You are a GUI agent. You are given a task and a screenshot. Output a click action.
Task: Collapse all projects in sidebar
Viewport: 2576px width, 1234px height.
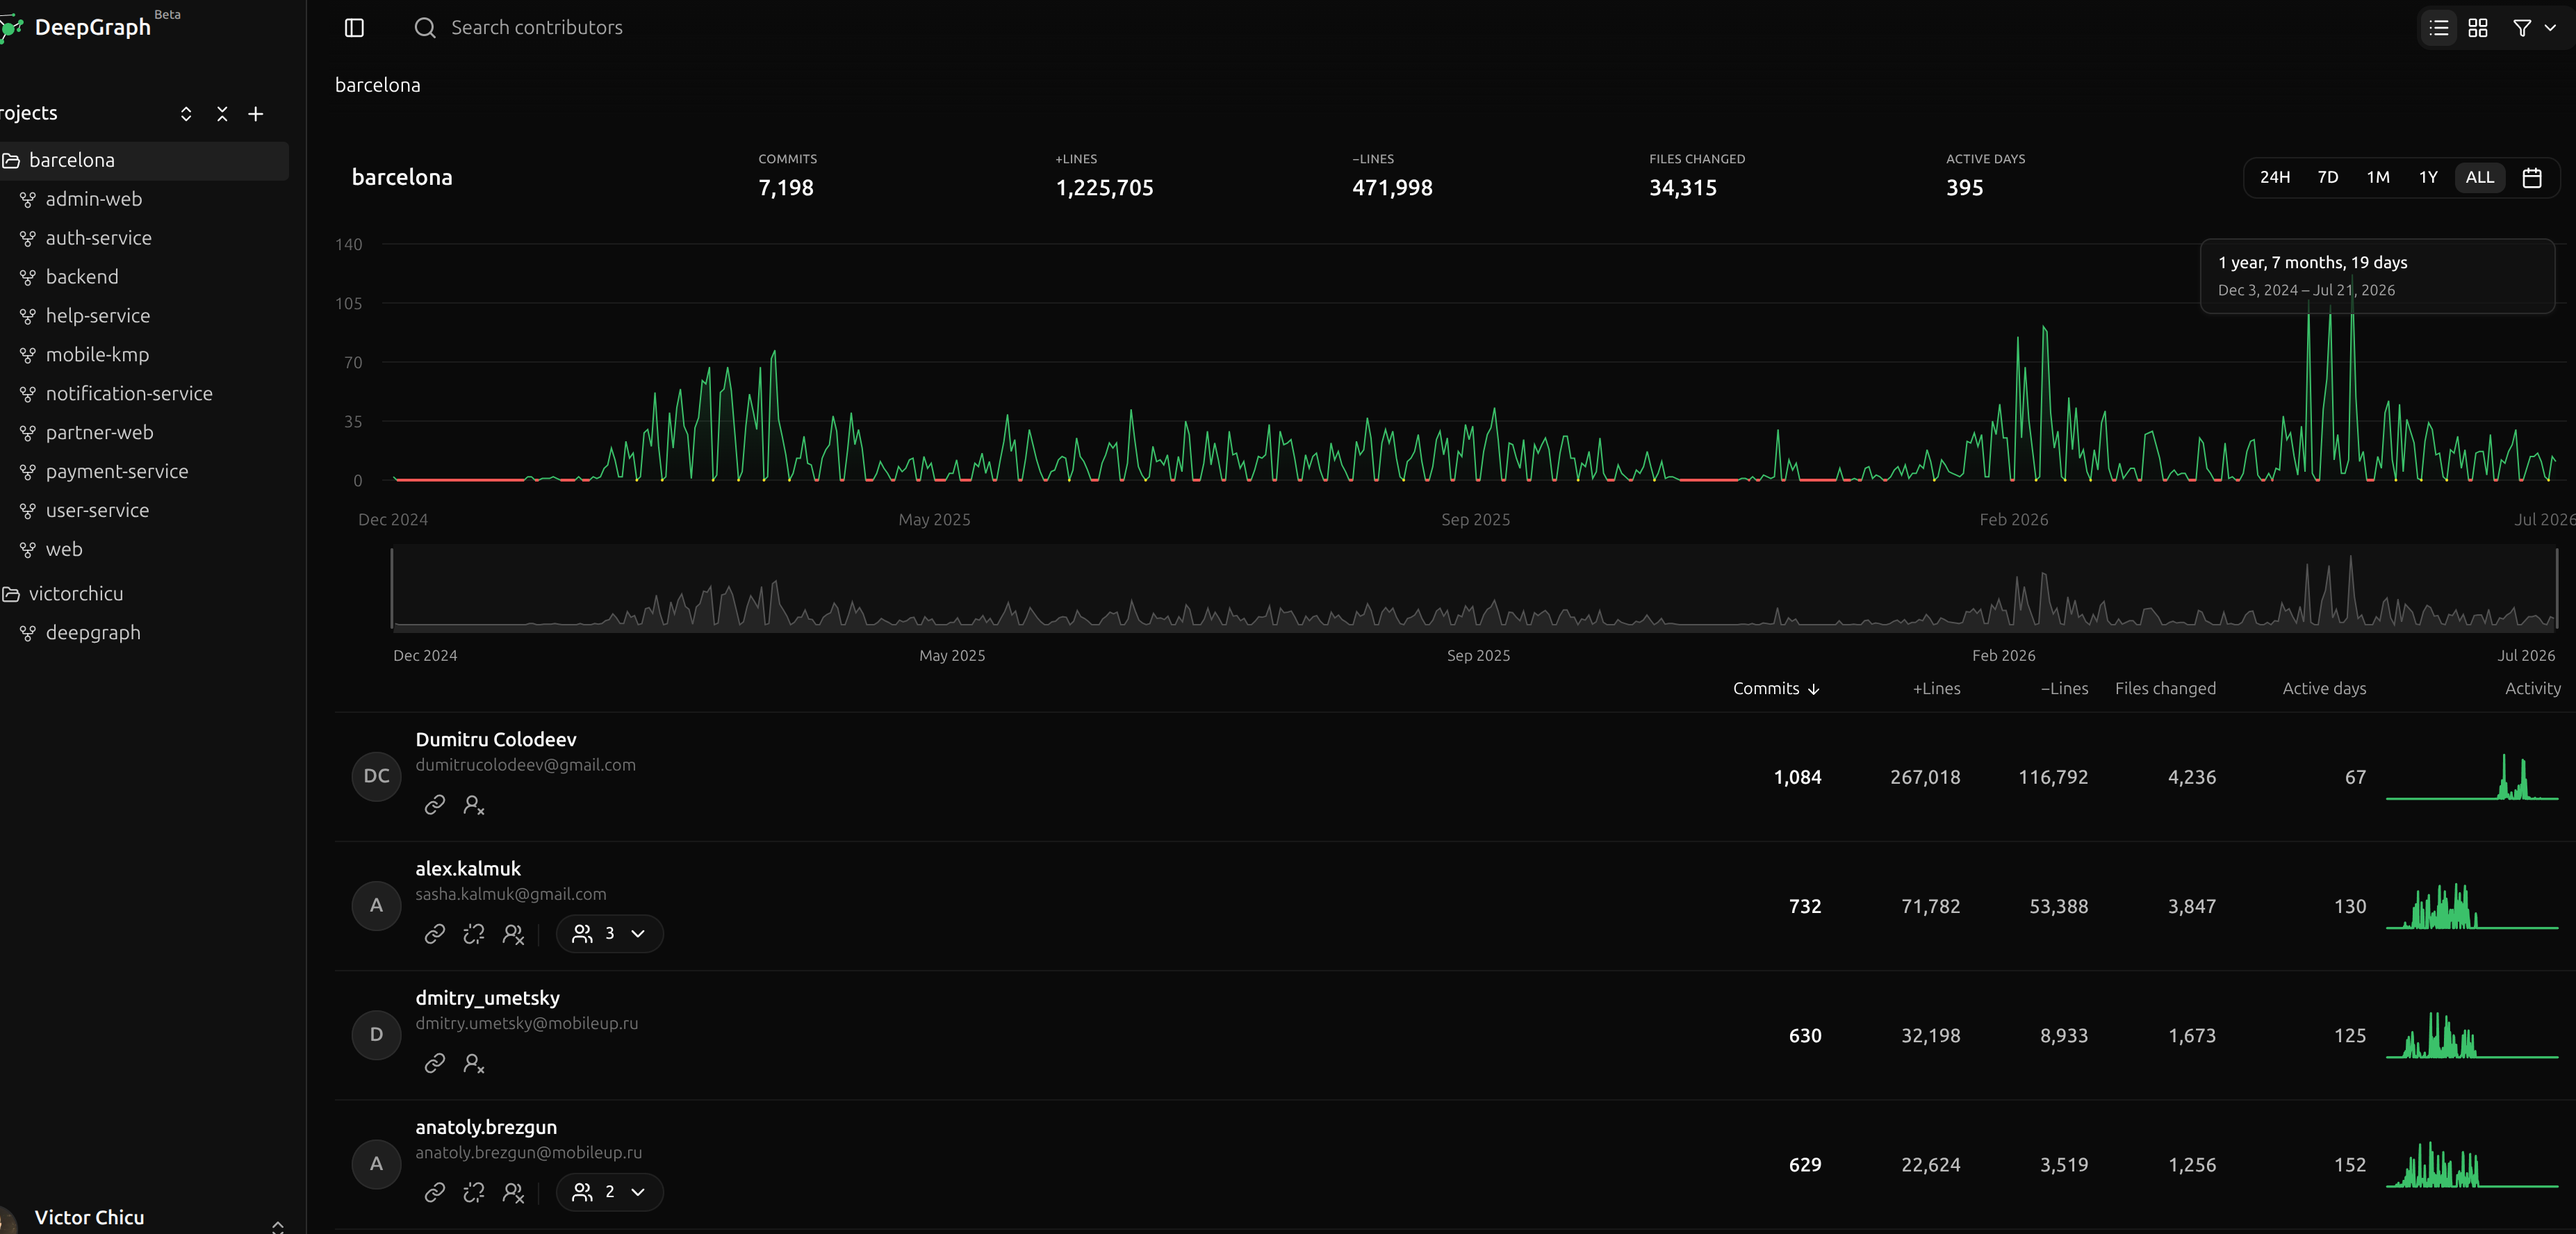click(222, 114)
